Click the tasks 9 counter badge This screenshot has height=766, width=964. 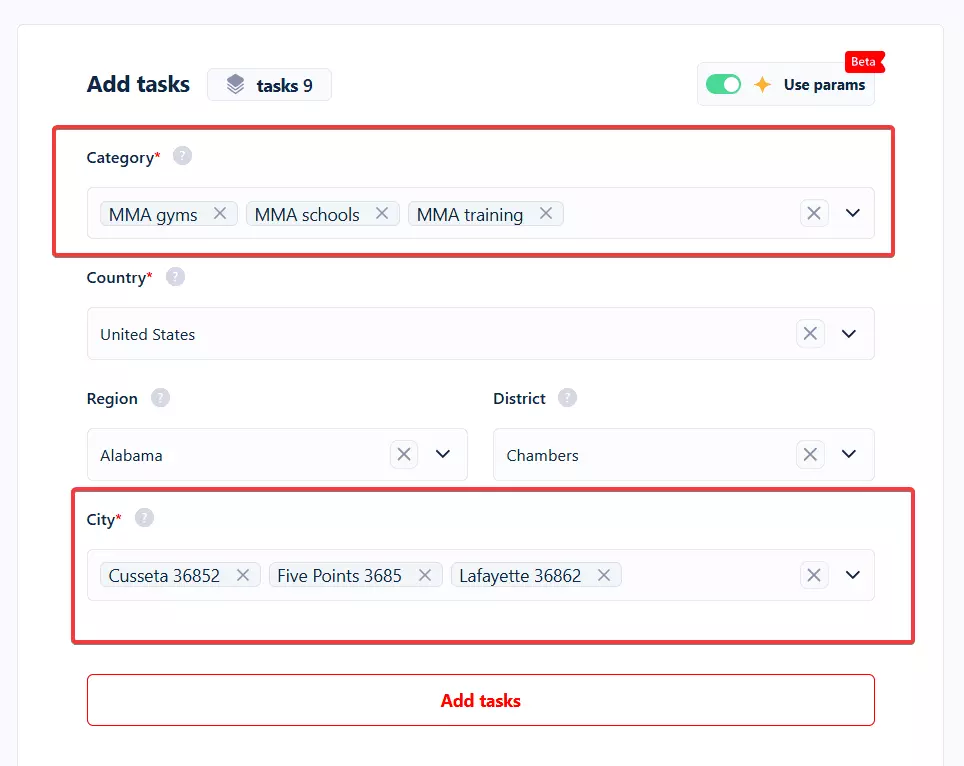pos(269,85)
